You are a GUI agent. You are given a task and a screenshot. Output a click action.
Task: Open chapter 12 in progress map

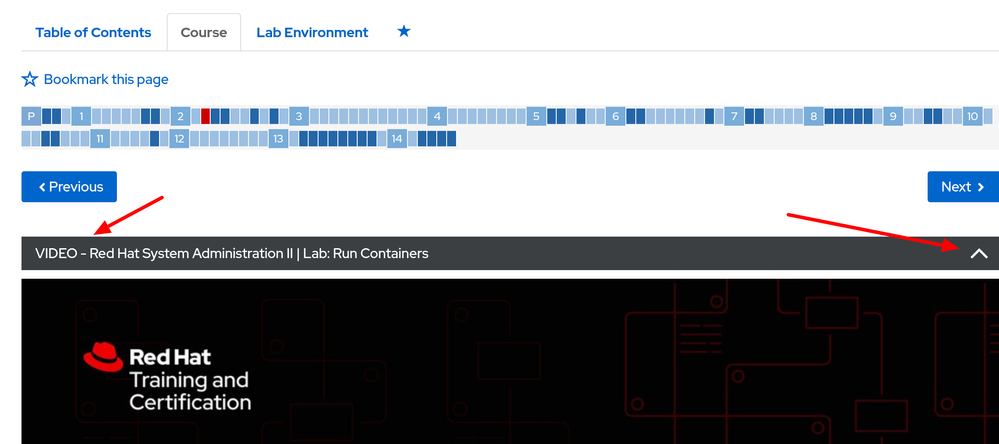tap(179, 138)
